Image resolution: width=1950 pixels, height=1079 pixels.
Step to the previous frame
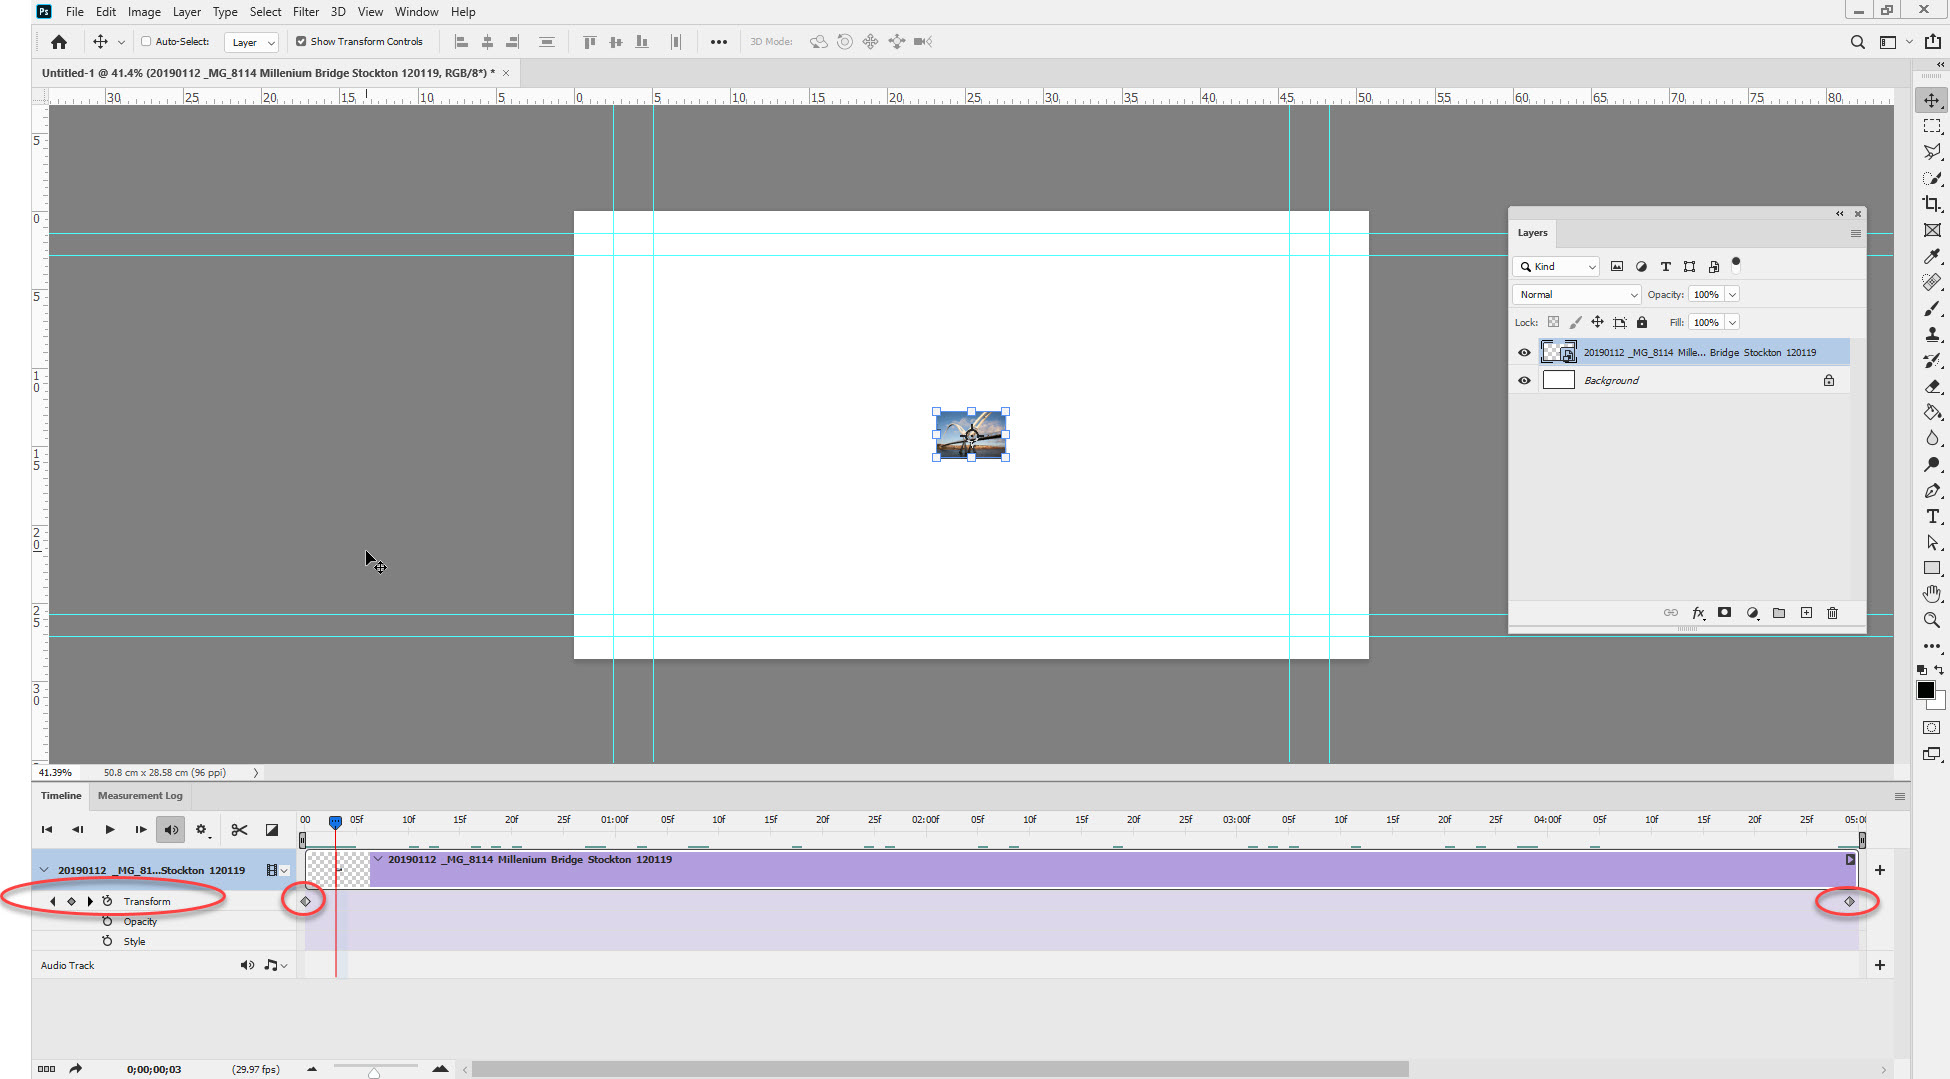coord(78,830)
